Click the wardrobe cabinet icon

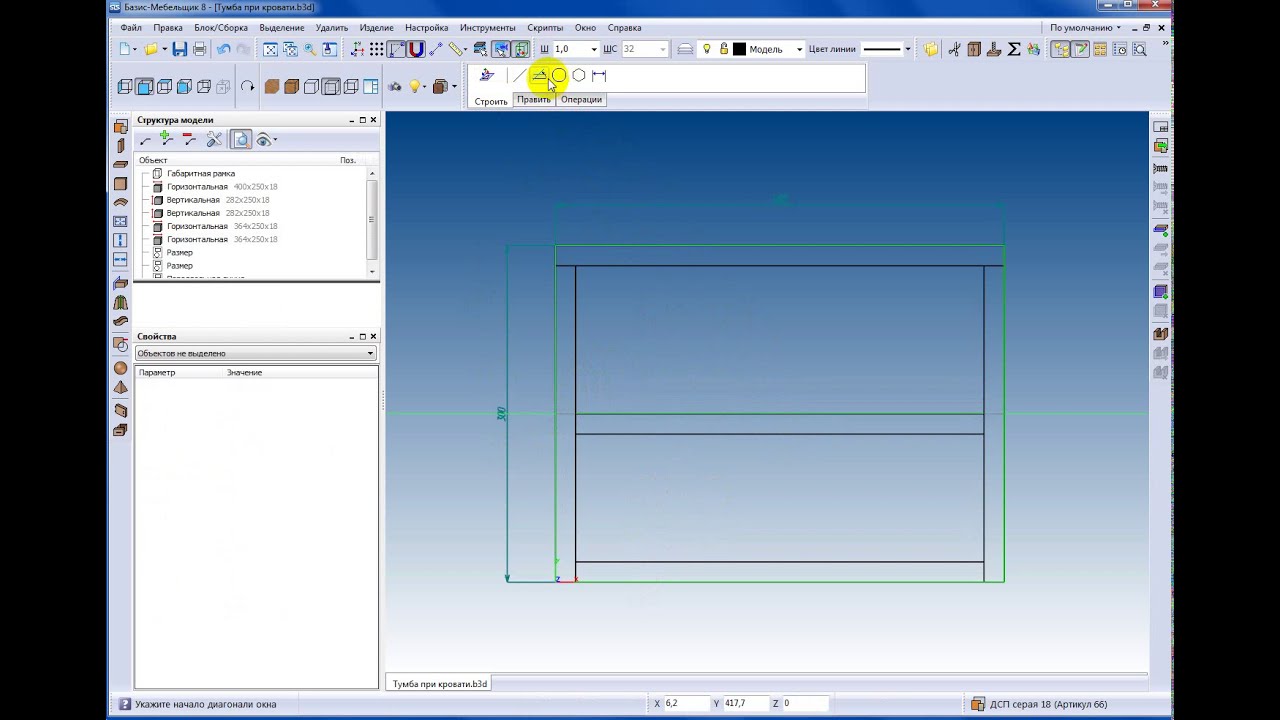coord(974,49)
